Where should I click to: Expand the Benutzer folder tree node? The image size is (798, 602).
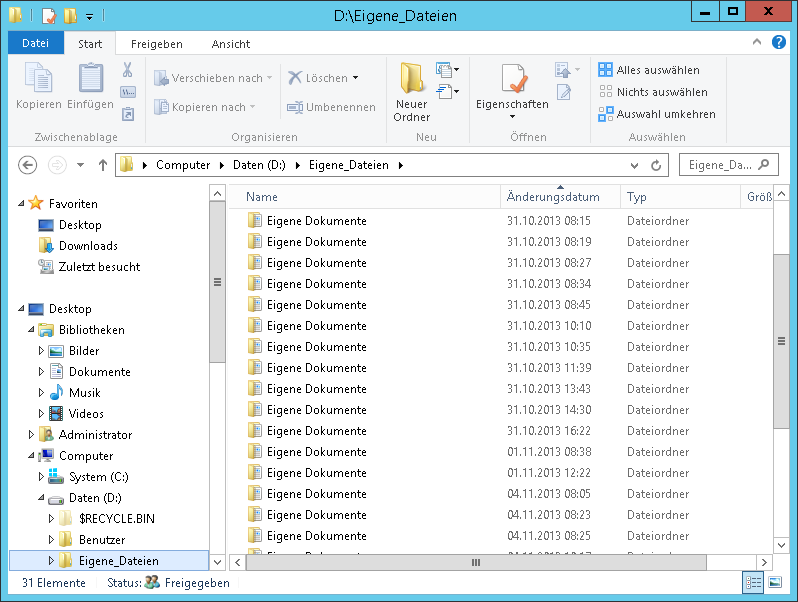point(52,540)
